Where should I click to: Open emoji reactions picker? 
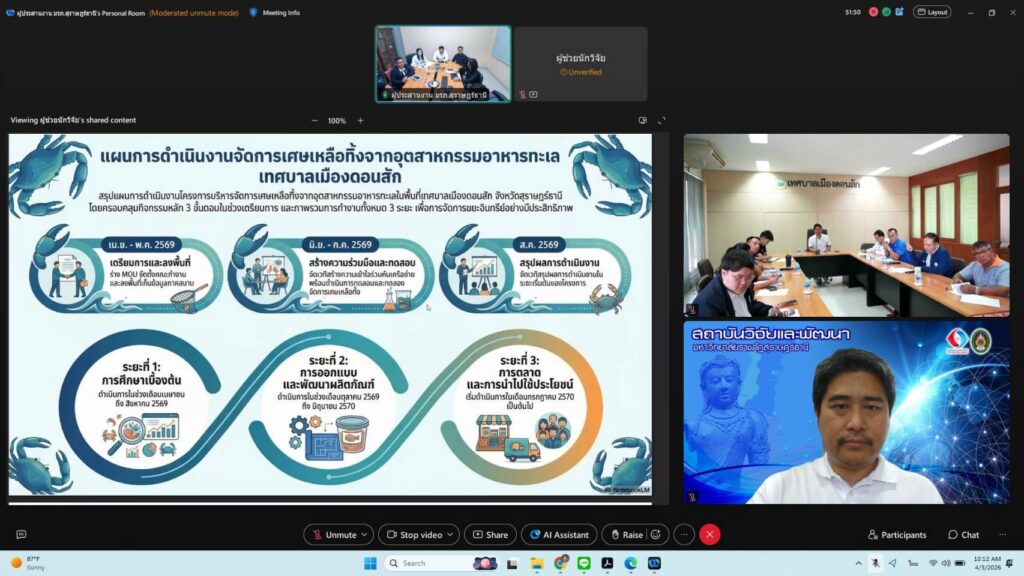(x=655, y=535)
